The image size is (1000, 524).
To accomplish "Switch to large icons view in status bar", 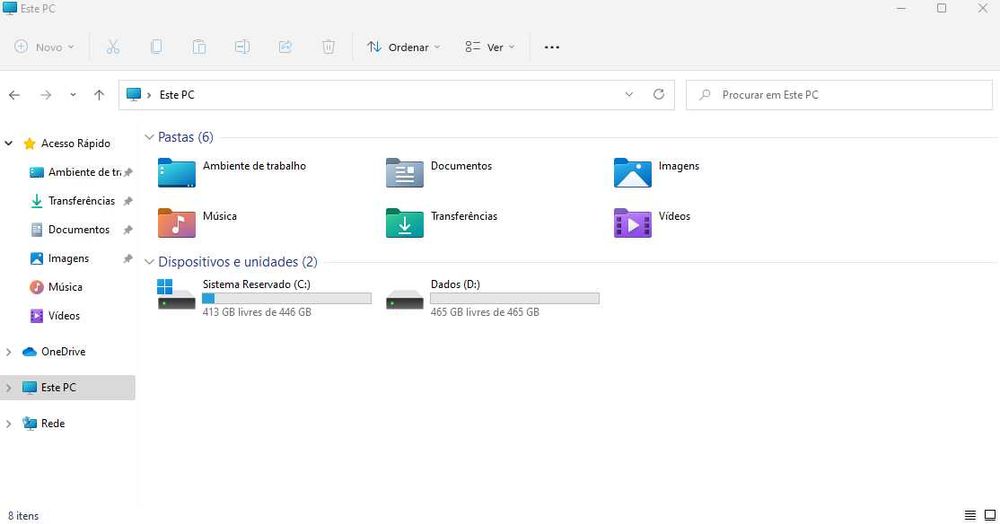I will pos(990,515).
